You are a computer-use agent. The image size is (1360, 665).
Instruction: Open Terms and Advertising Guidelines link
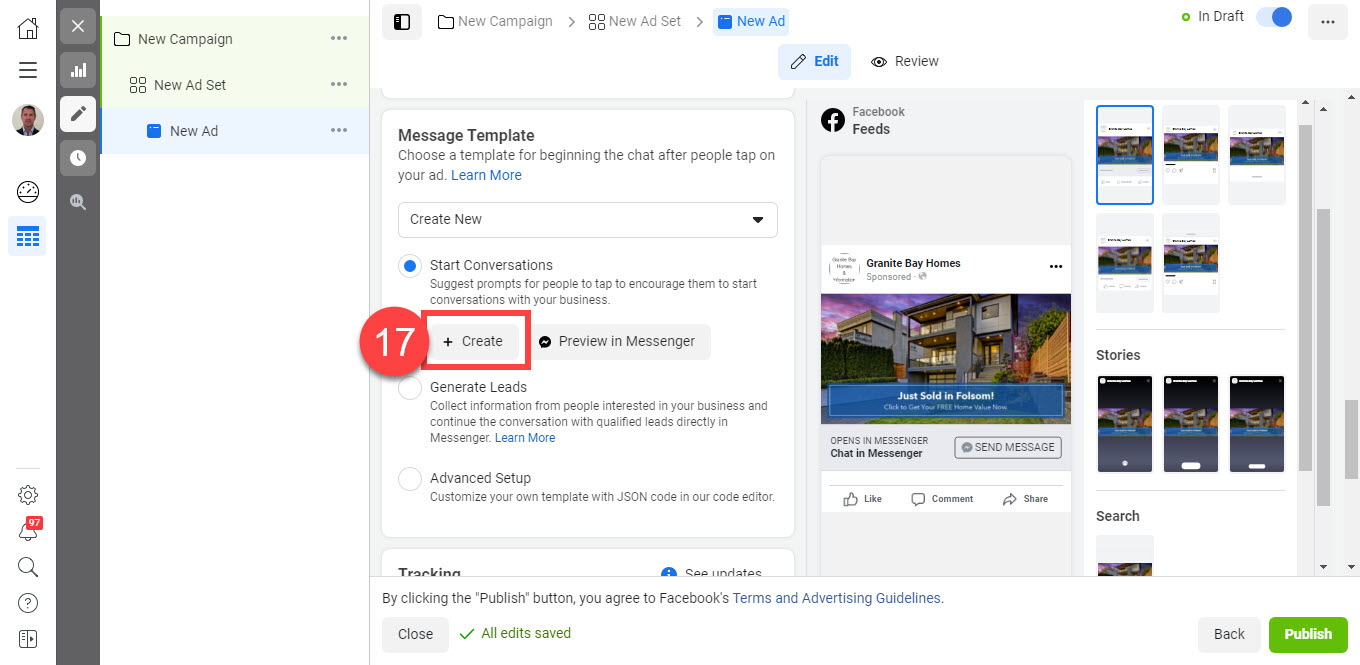[x=836, y=598]
